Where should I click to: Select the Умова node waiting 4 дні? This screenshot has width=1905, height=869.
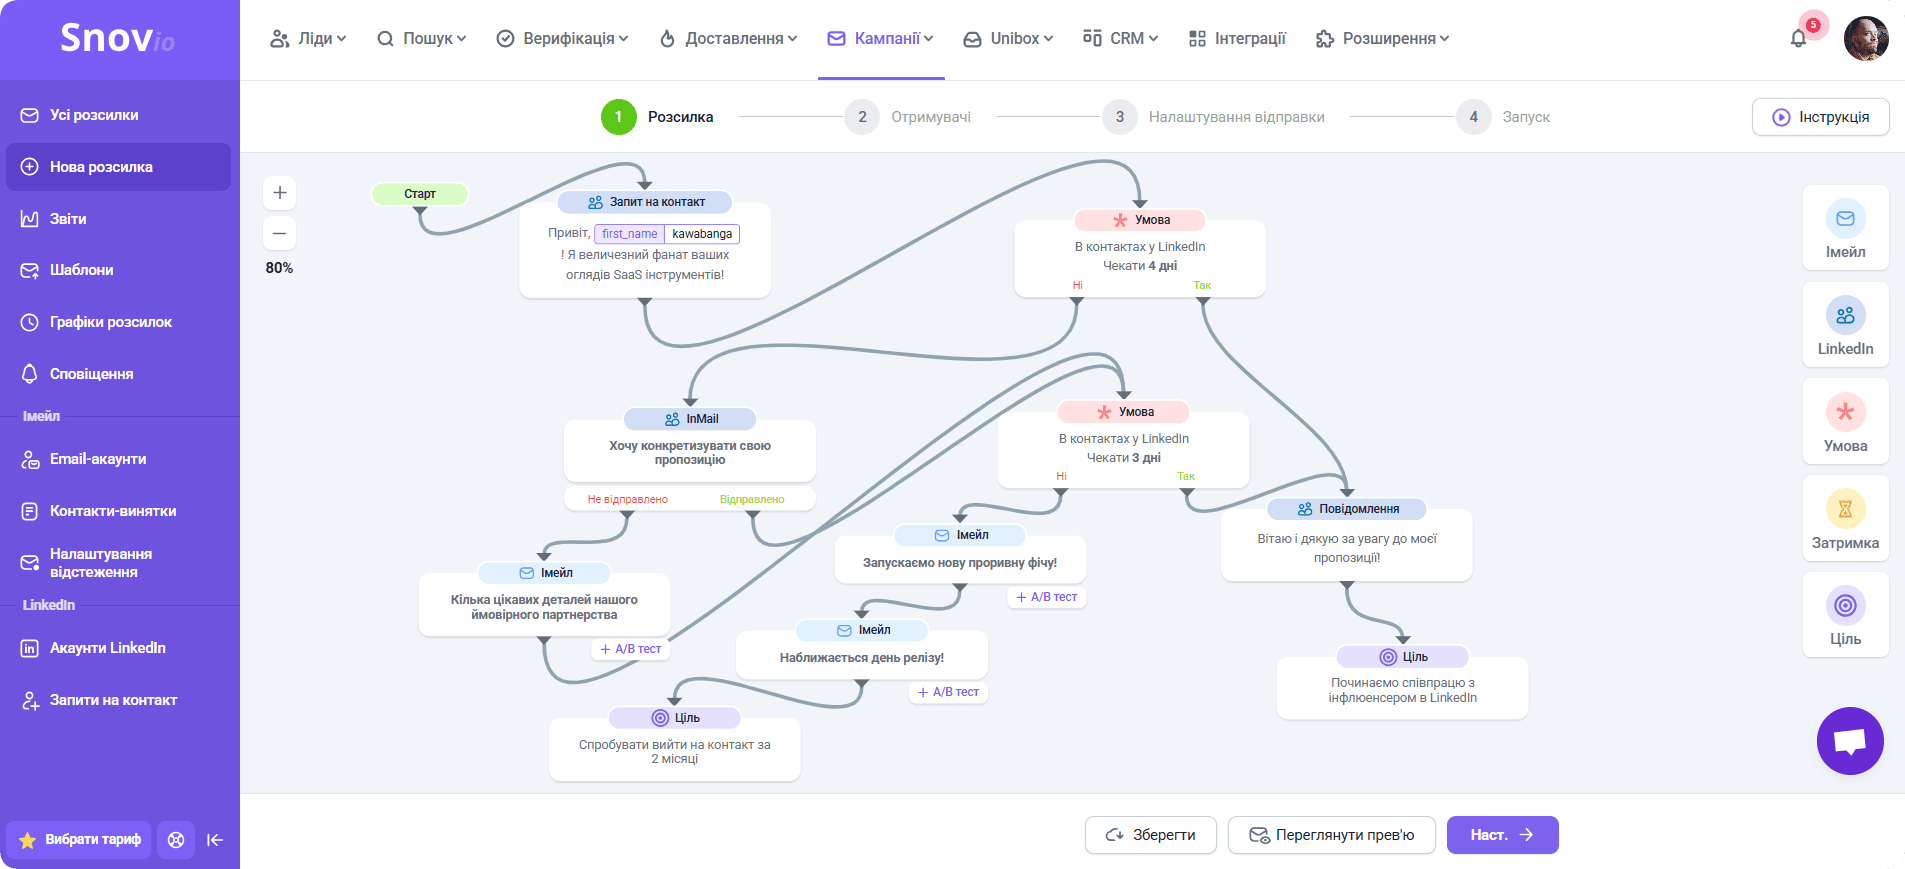pos(1140,254)
